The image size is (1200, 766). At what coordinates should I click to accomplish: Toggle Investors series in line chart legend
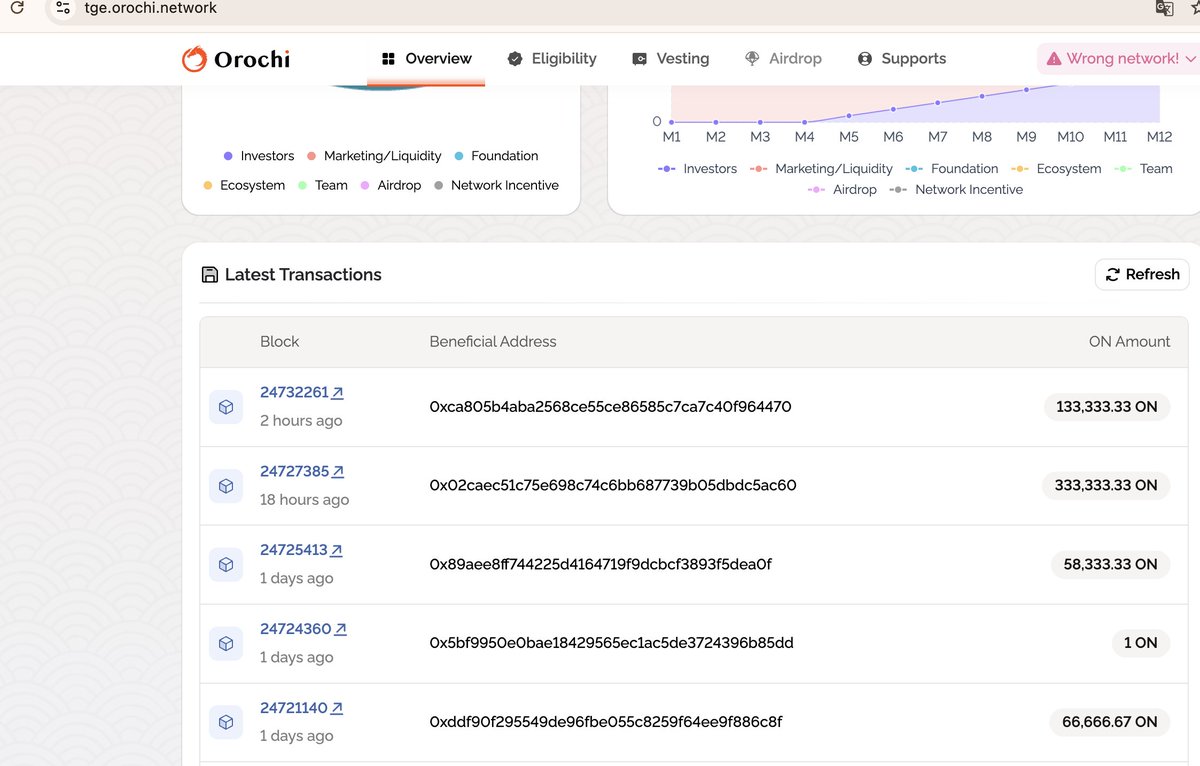click(x=697, y=169)
